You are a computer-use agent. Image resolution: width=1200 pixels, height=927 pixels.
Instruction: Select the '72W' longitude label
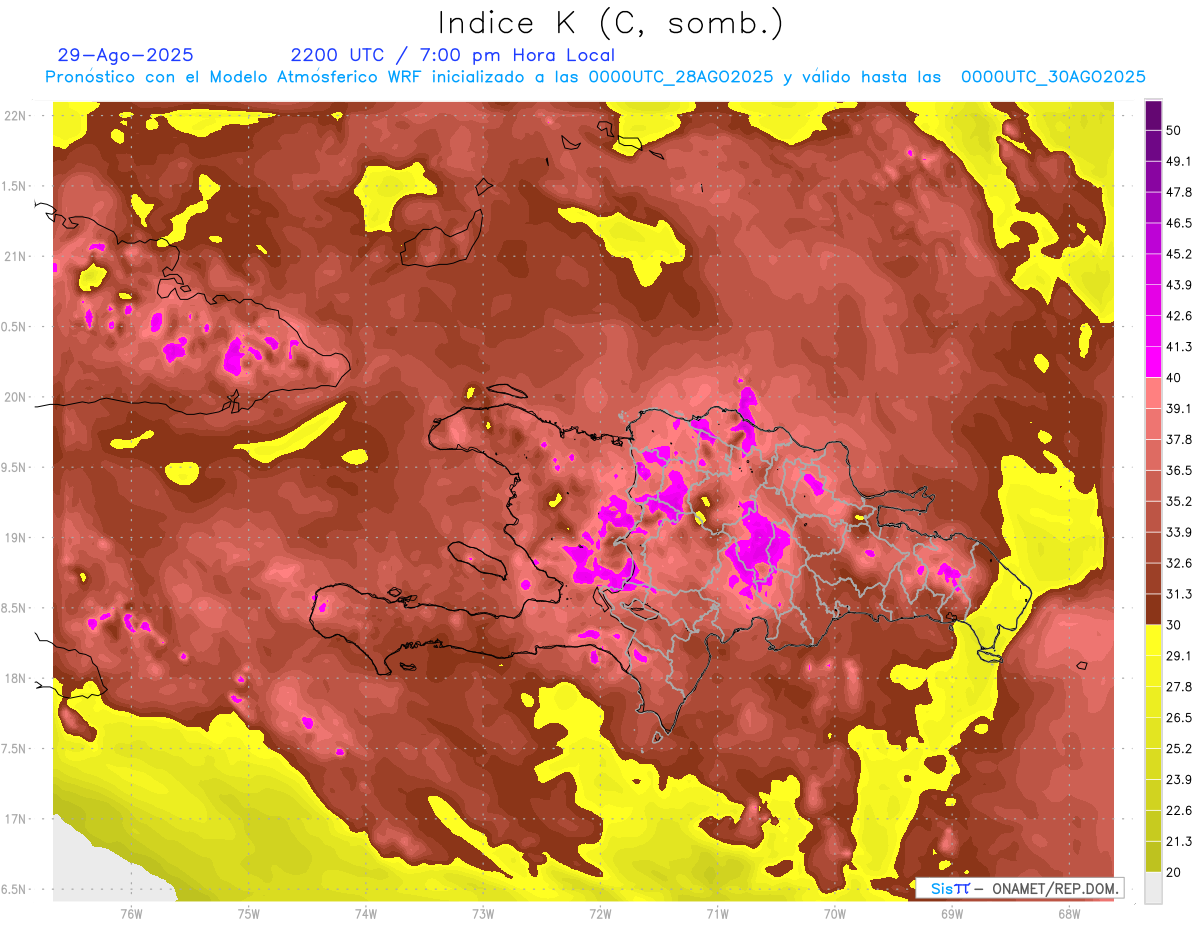(x=600, y=914)
